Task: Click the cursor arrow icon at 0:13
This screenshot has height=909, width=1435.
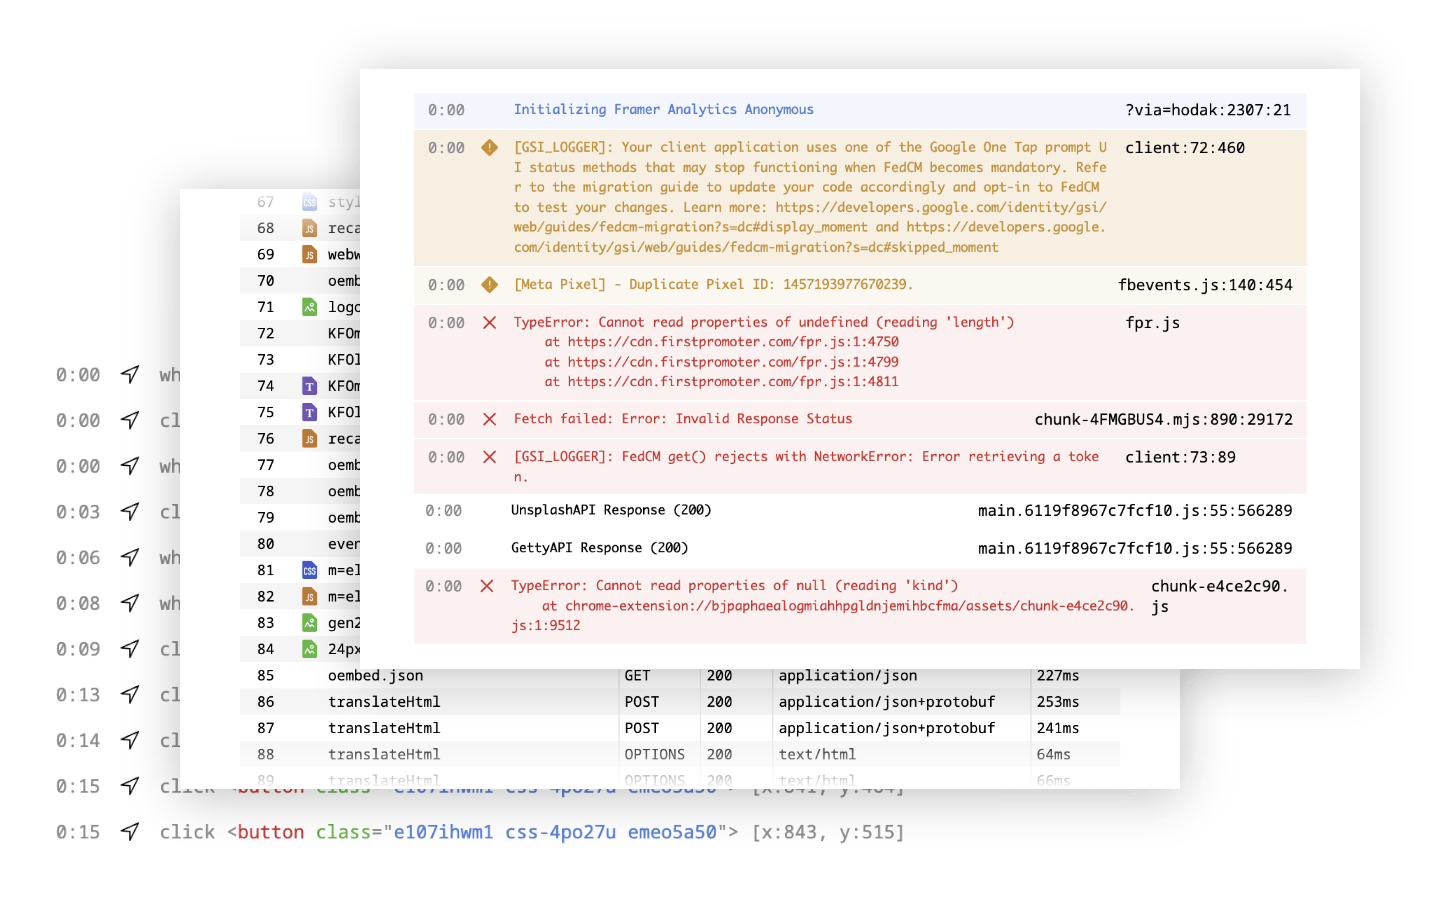Action: (x=130, y=695)
